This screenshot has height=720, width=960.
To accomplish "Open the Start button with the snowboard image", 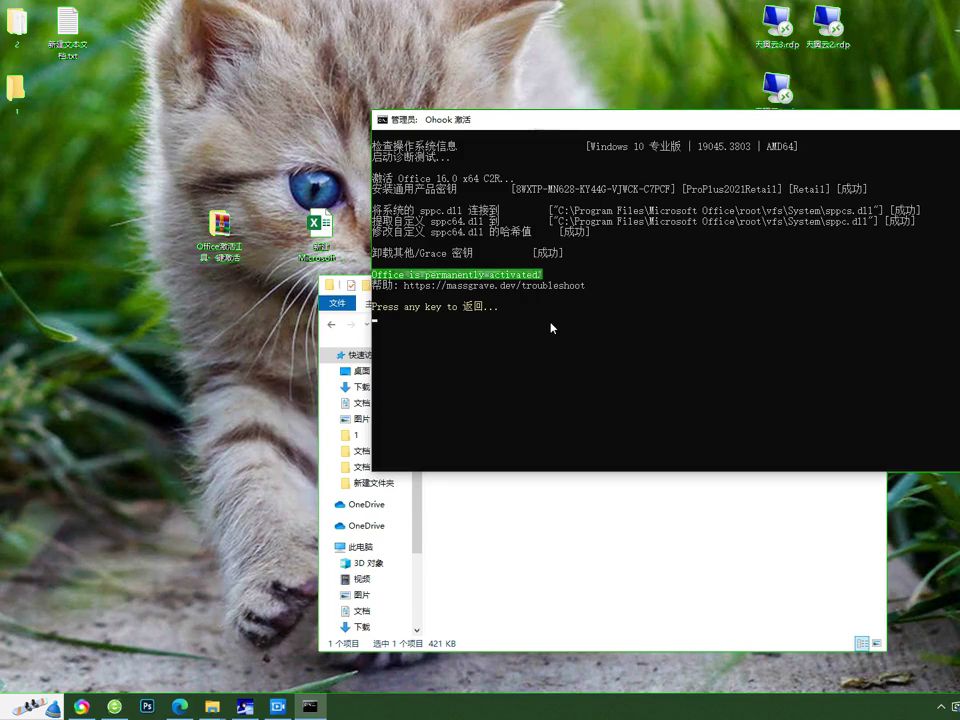I will pos(32,707).
